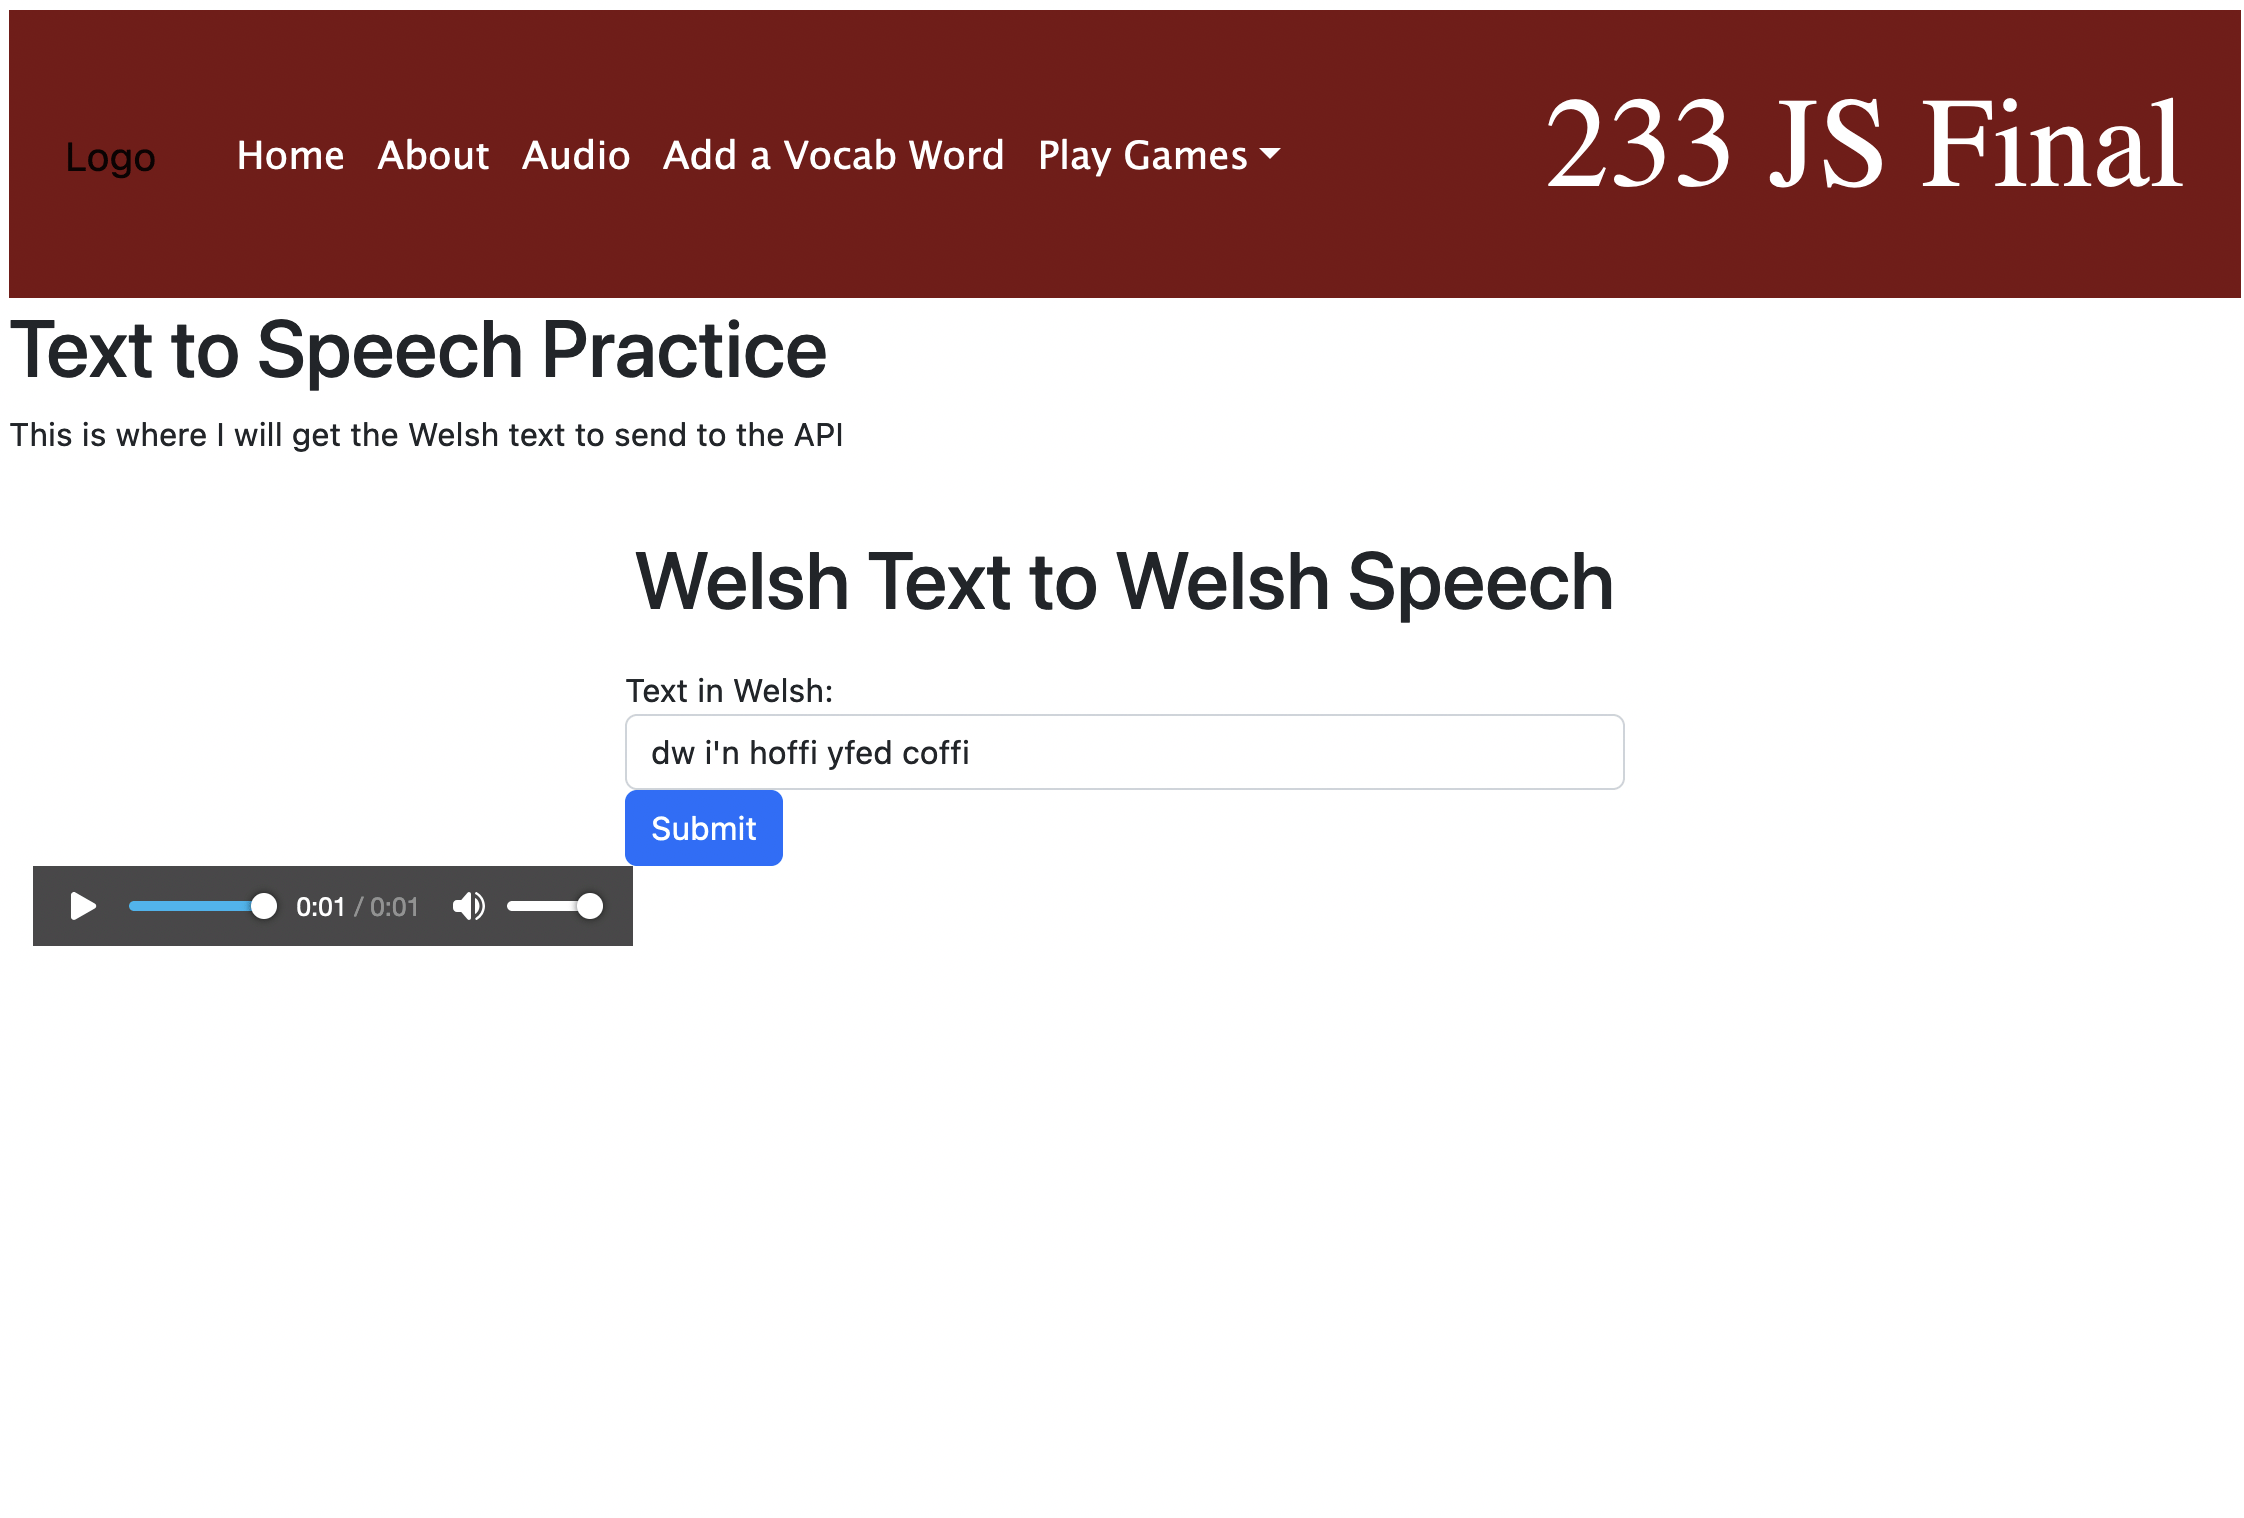Click the Welsh text input field

tap(1122, 752)
